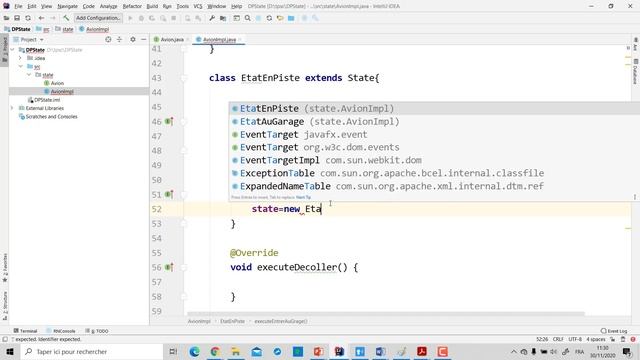Open project folder toolbar icon

[6, 18]
